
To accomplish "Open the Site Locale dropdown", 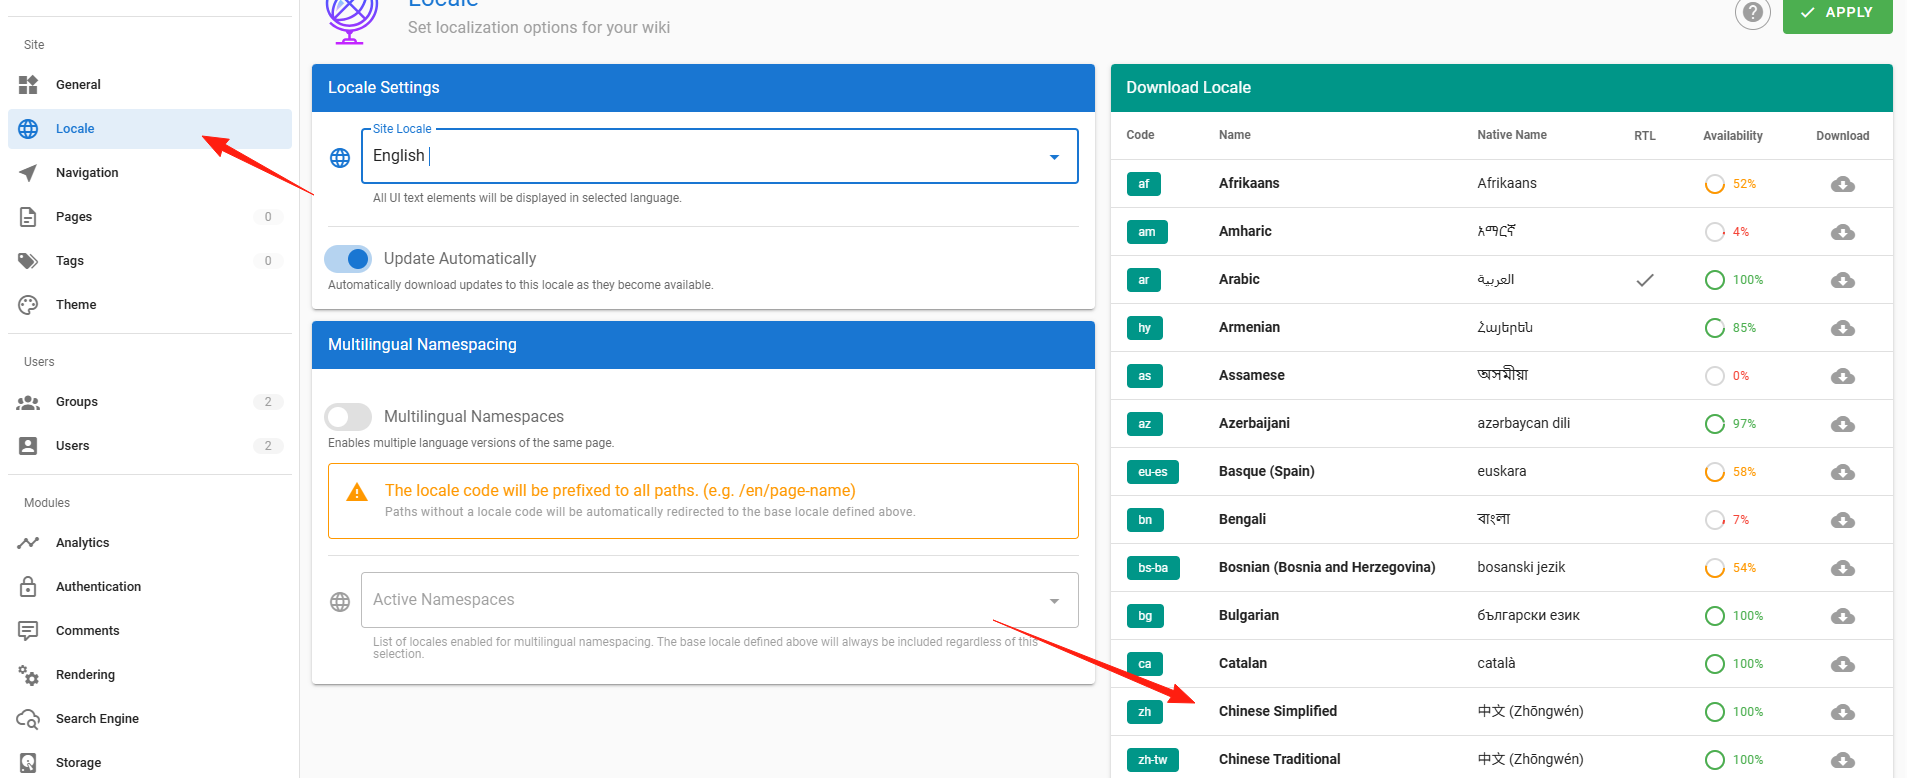I will [x=720, y=156].
